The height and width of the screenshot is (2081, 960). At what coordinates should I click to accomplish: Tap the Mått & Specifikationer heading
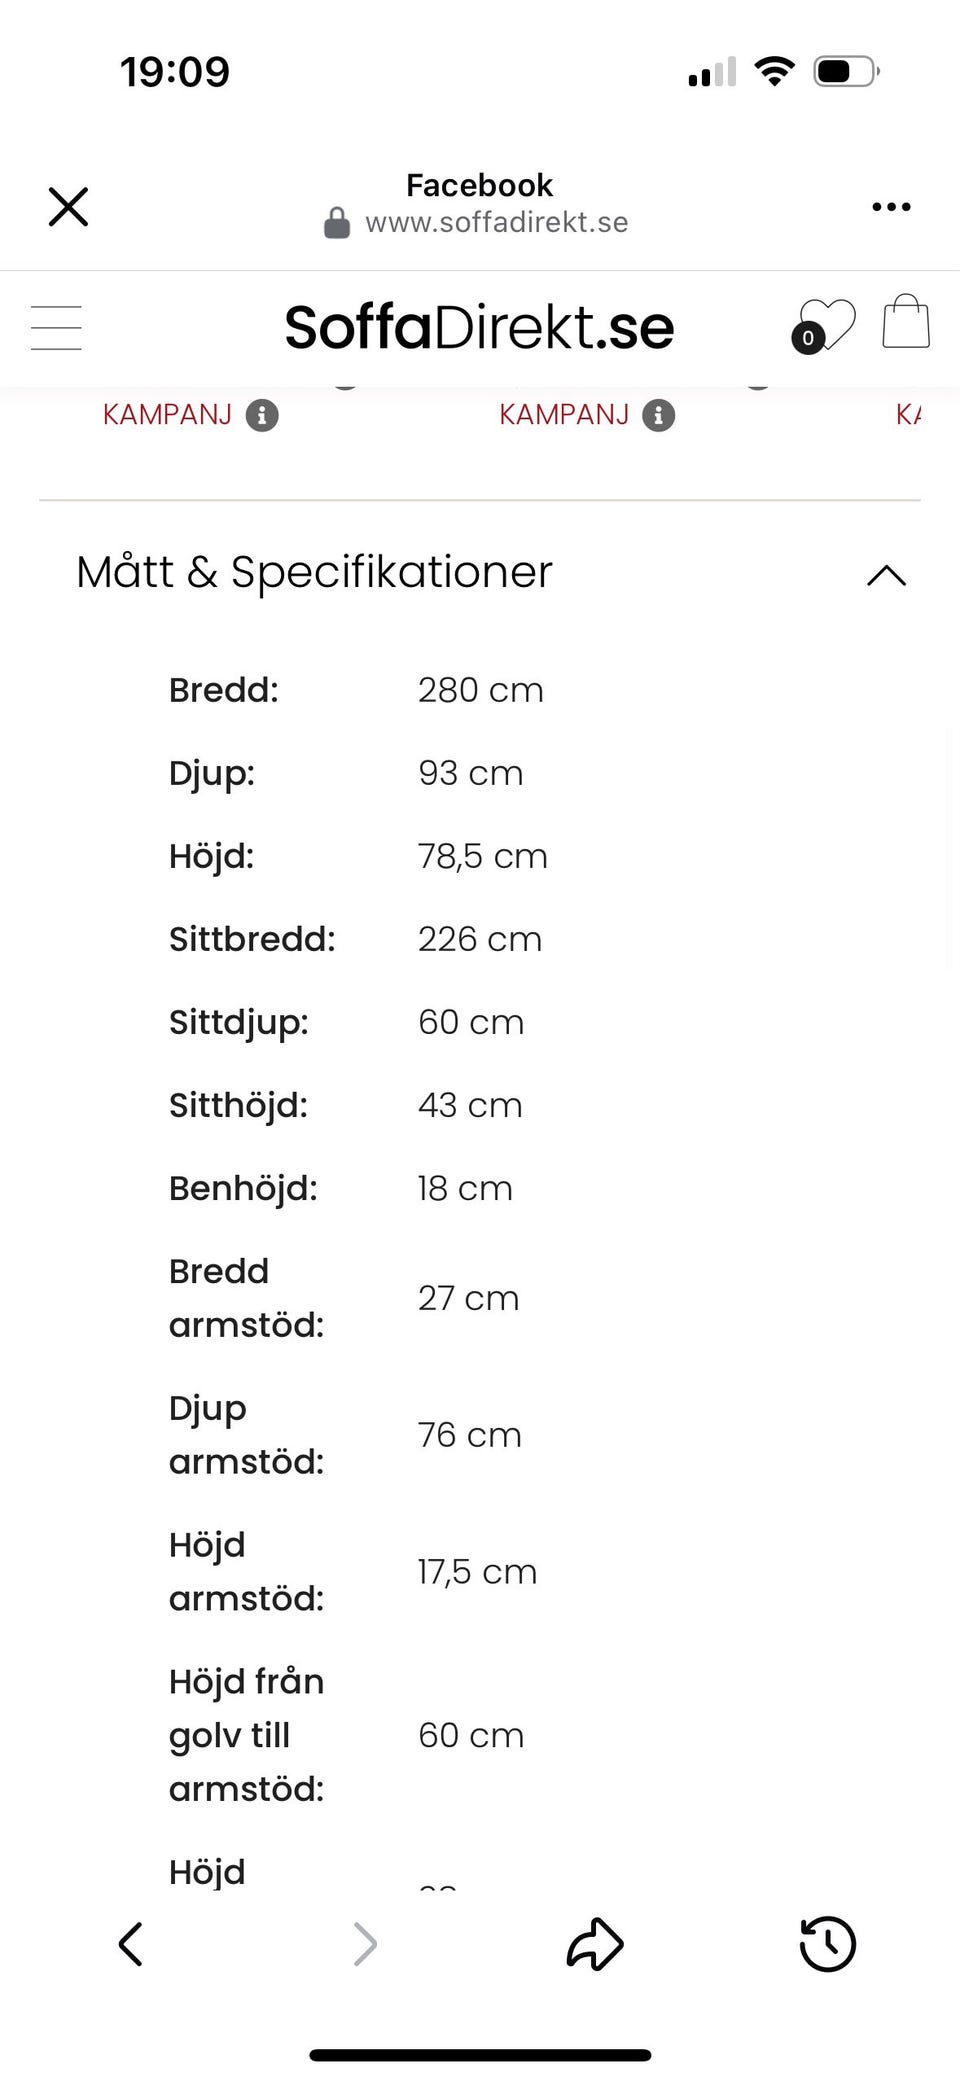[x=314, y=572]
